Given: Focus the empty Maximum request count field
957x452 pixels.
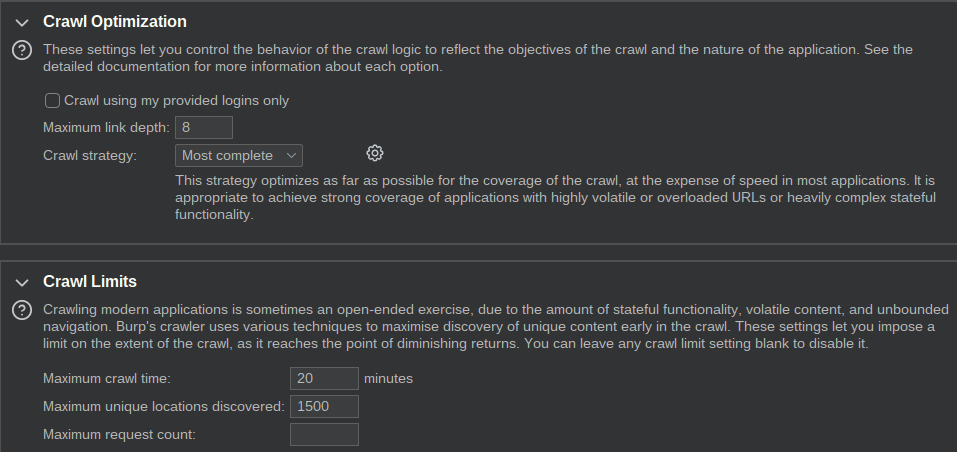Looking at the screenshot, I should click(324, 434).
